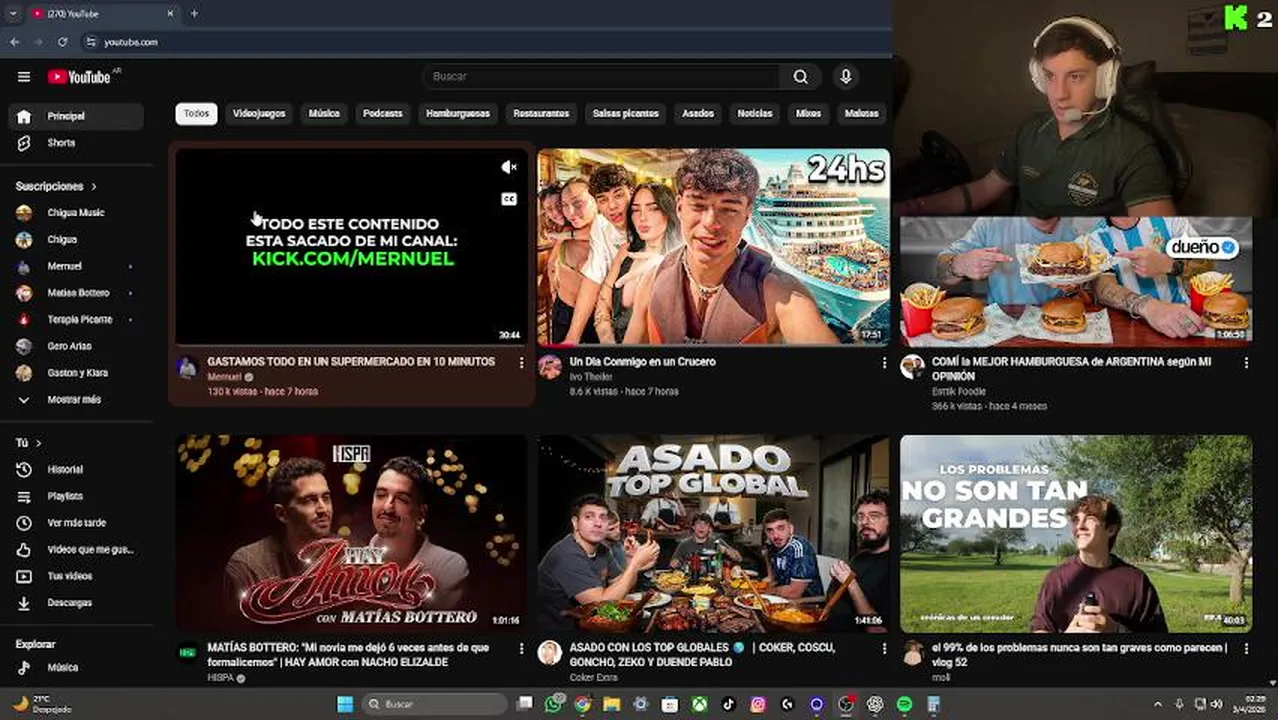Open the Windows Start menu
Viewport: 1278px width, 720px height.
pyautogui.click(x=345, y=704)
